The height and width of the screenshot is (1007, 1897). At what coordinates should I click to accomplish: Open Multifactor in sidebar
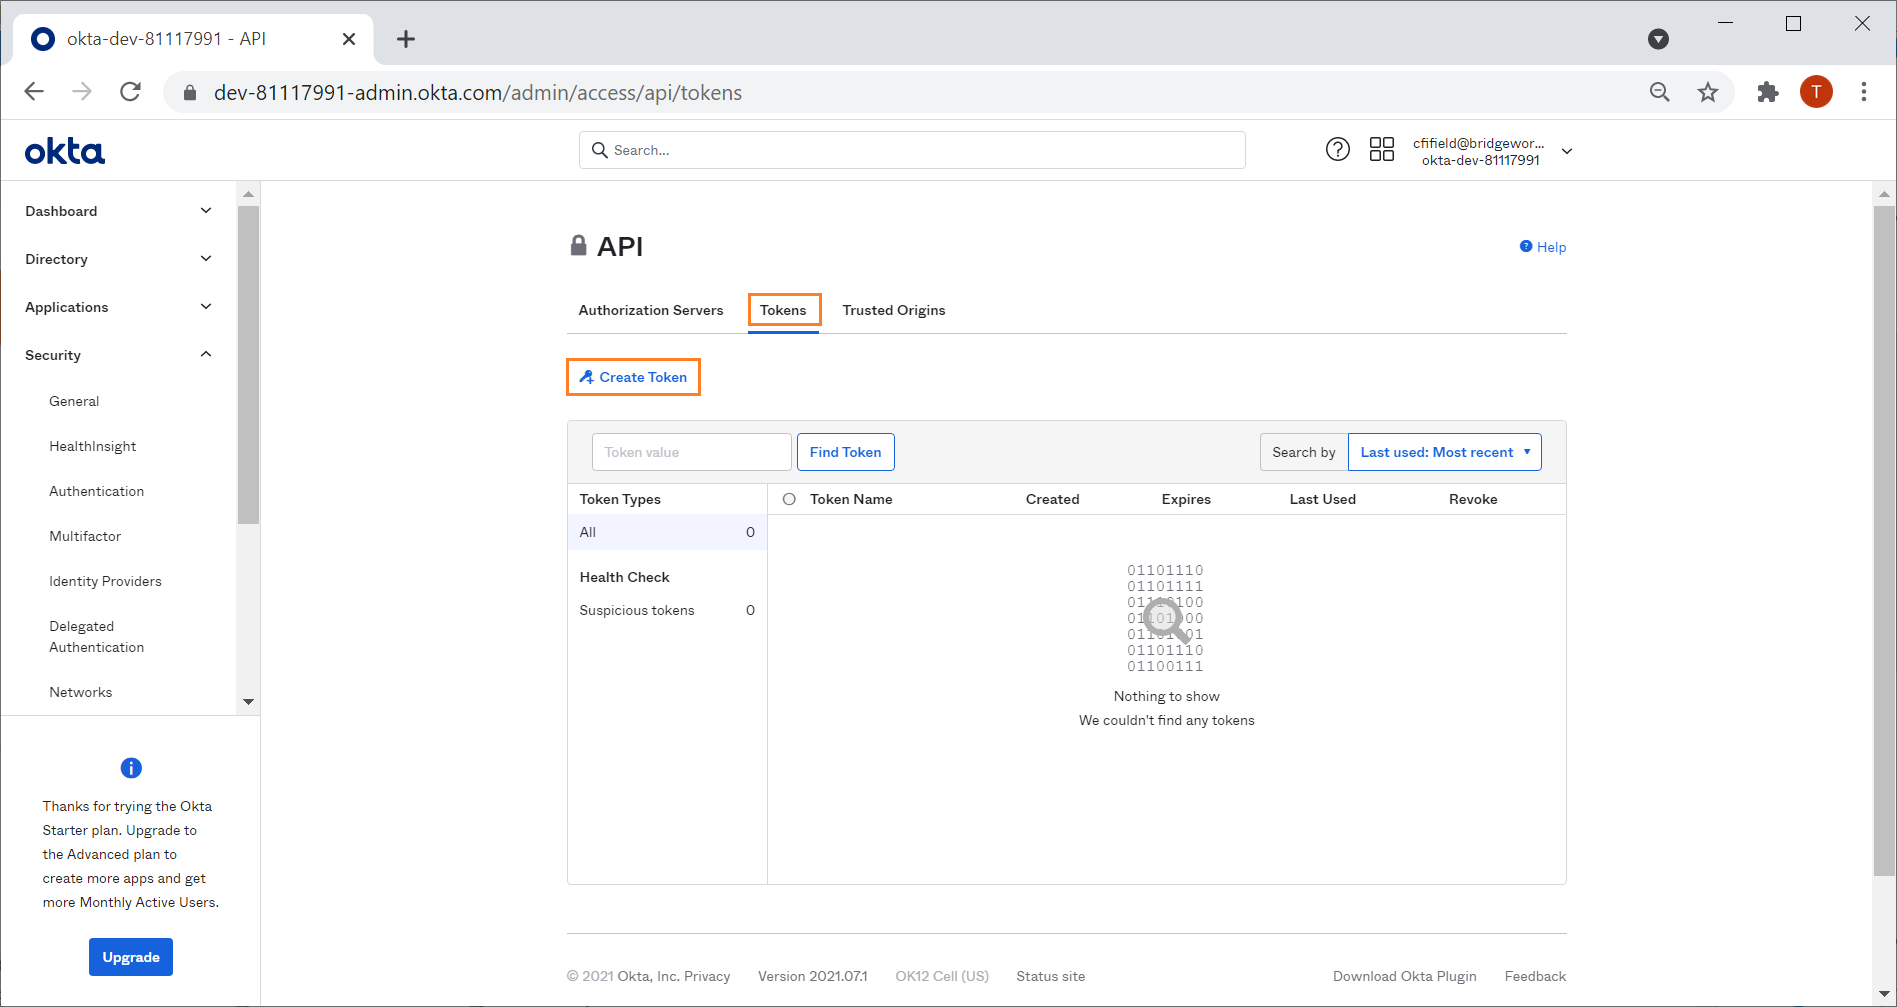pos(85,536)
